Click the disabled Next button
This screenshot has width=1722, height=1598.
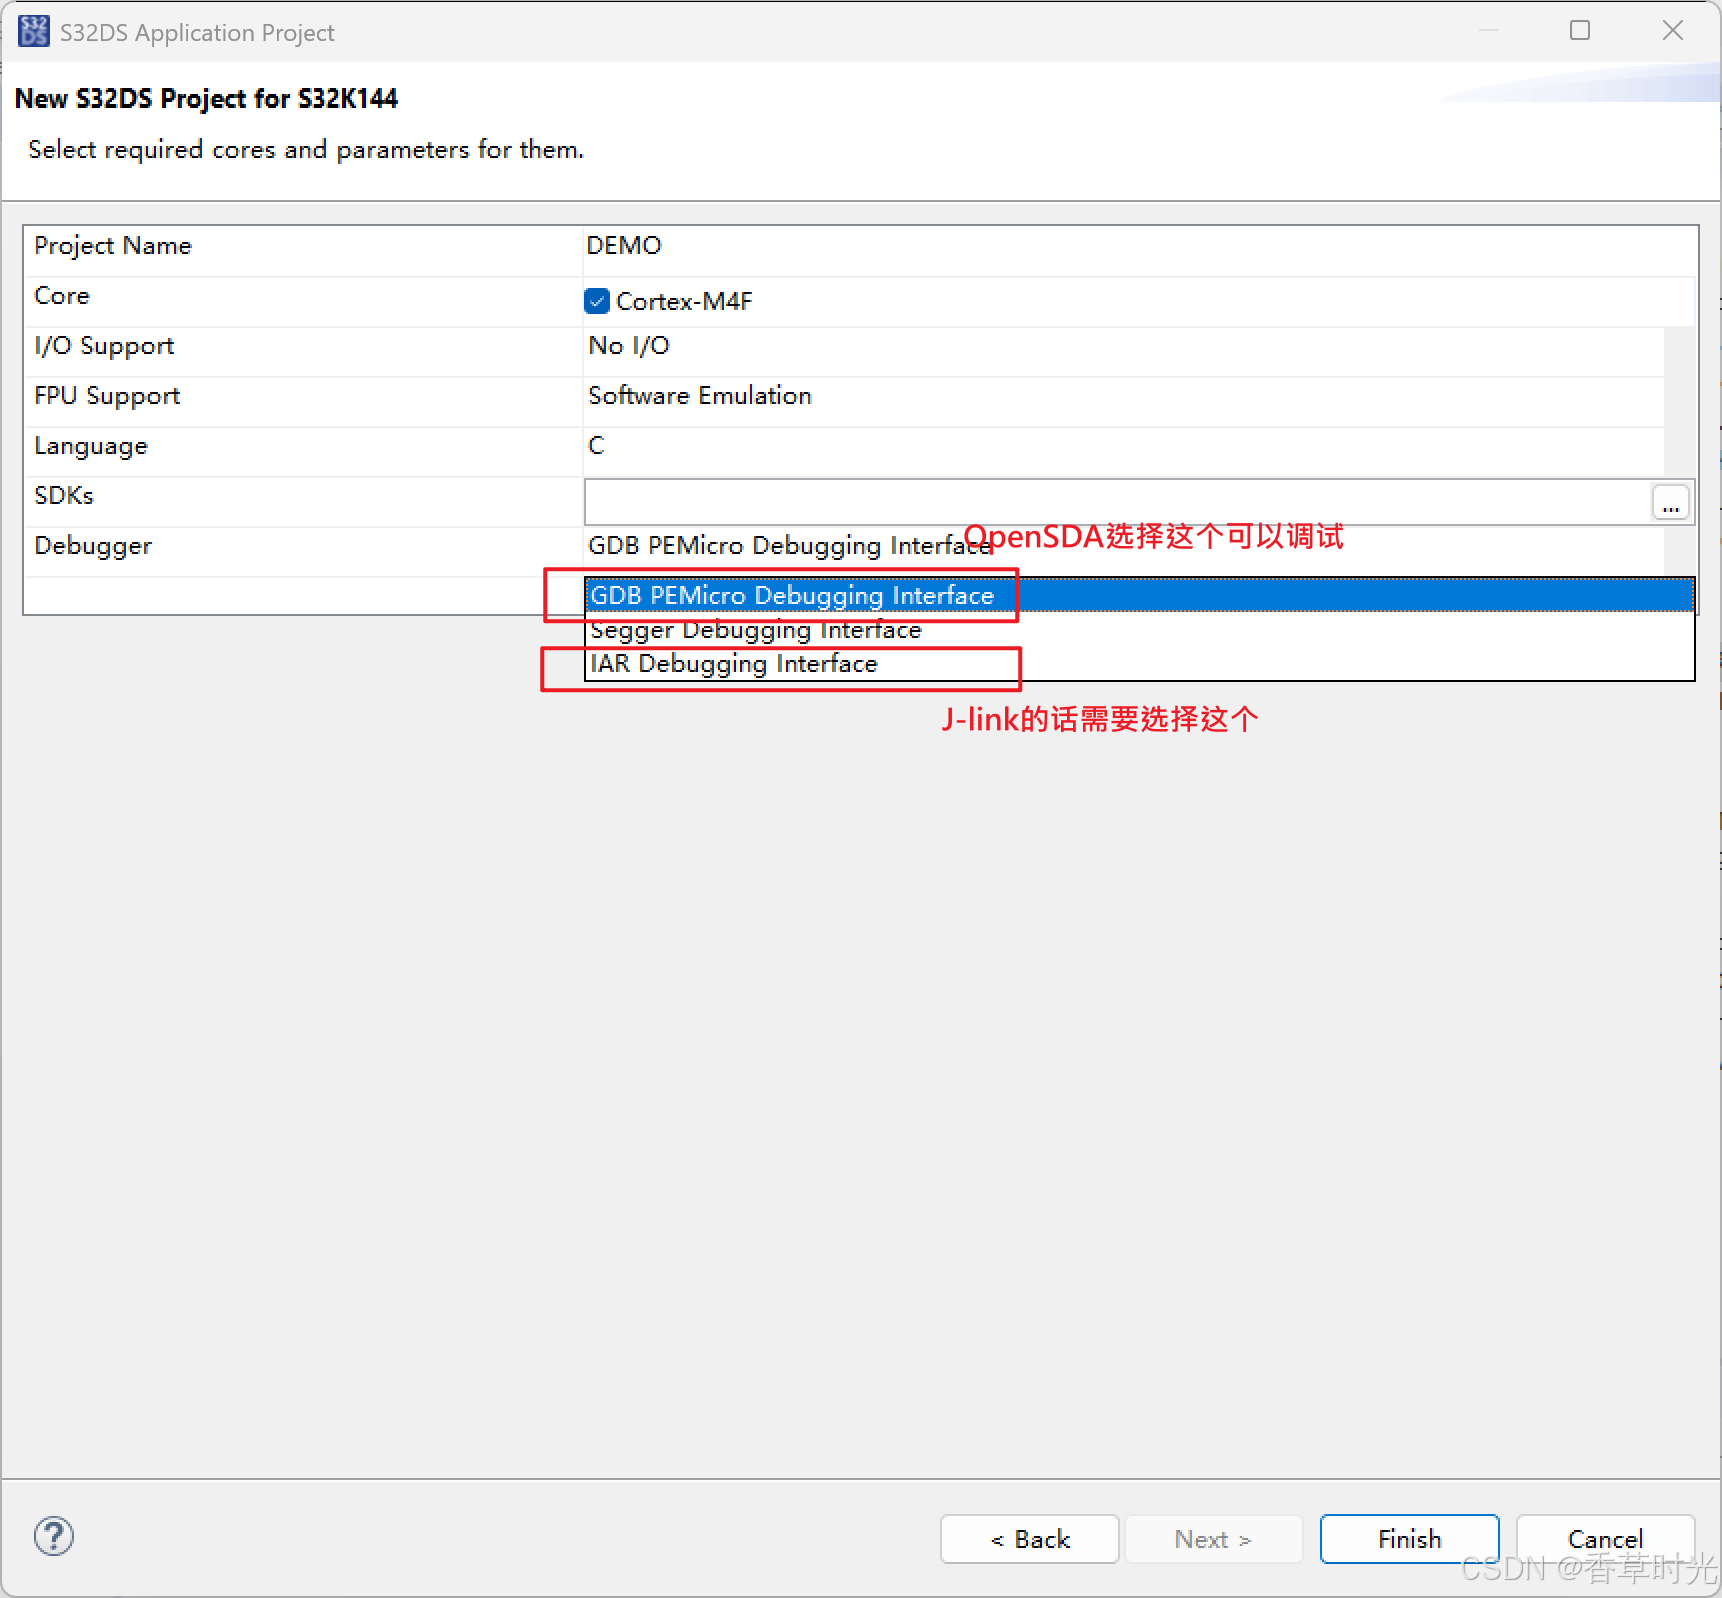point(1213,1539)
